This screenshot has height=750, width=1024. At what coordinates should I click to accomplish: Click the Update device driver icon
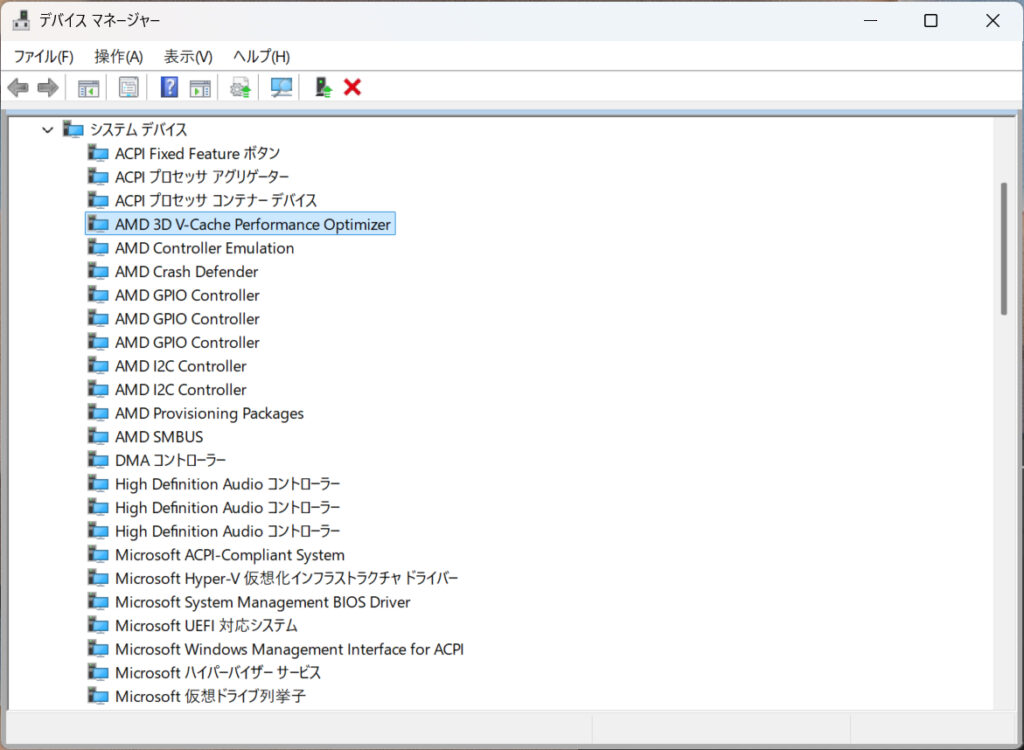240,88
